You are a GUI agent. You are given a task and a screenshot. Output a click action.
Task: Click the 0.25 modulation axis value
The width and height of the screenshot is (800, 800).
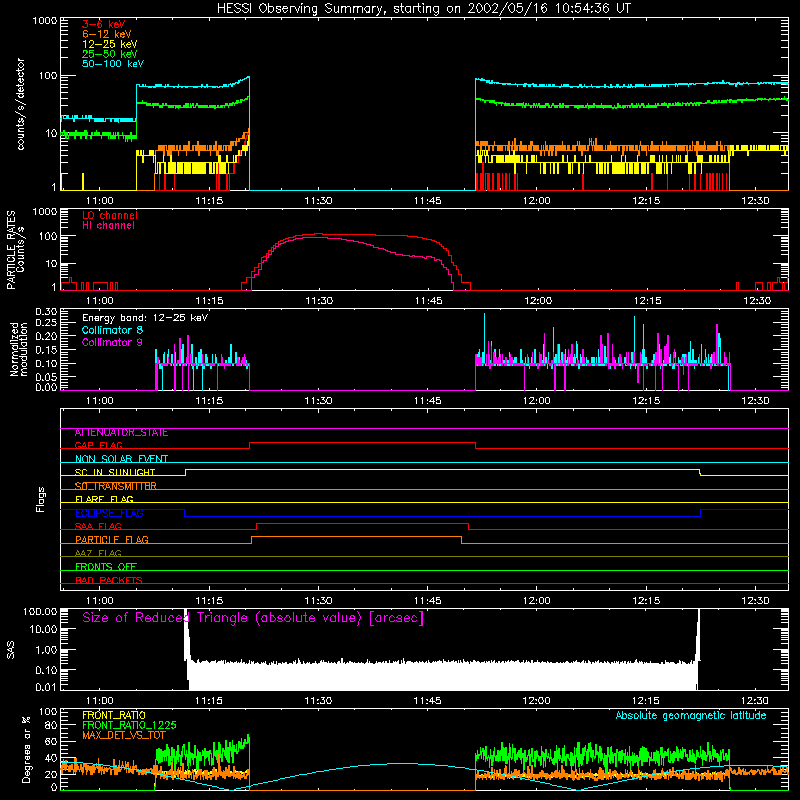pyautogui.click(x=46, y=323)
